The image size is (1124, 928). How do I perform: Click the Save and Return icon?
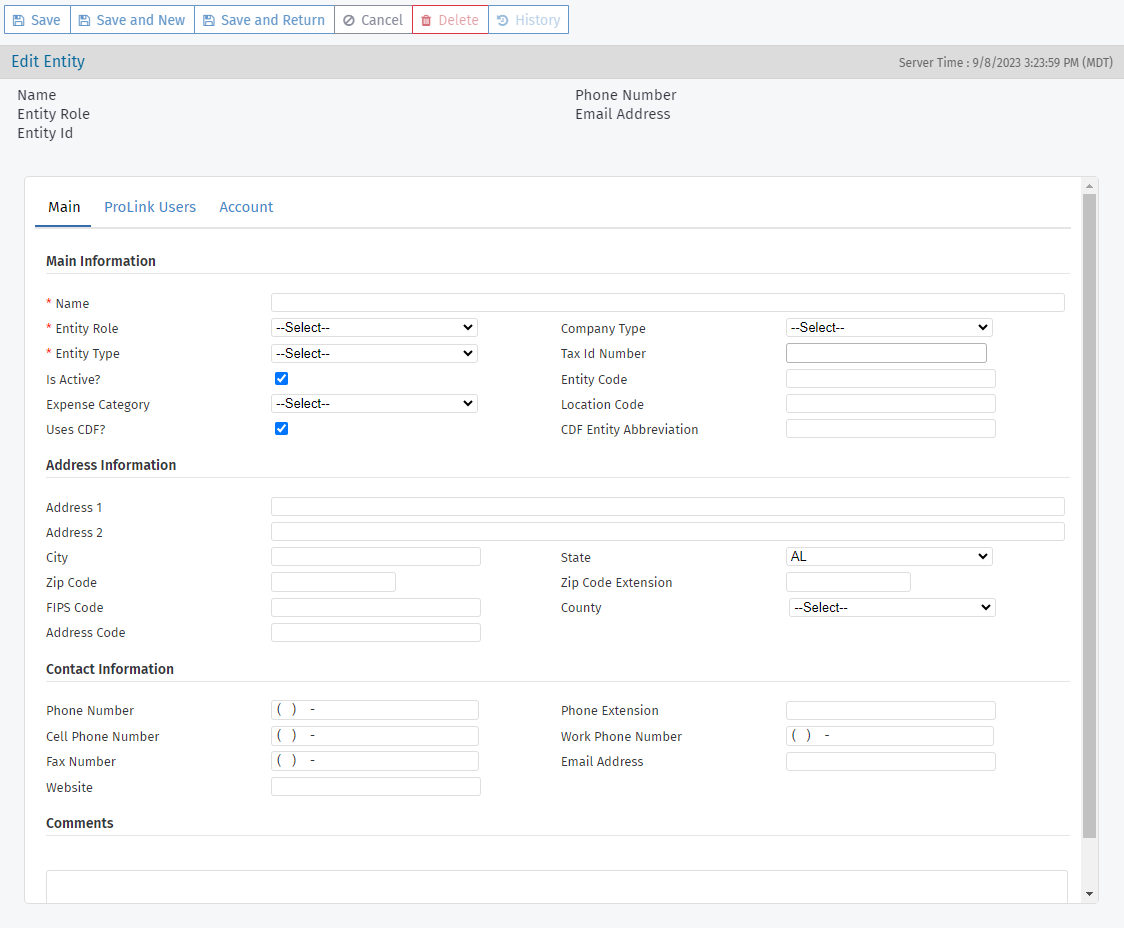click(209, 20)
